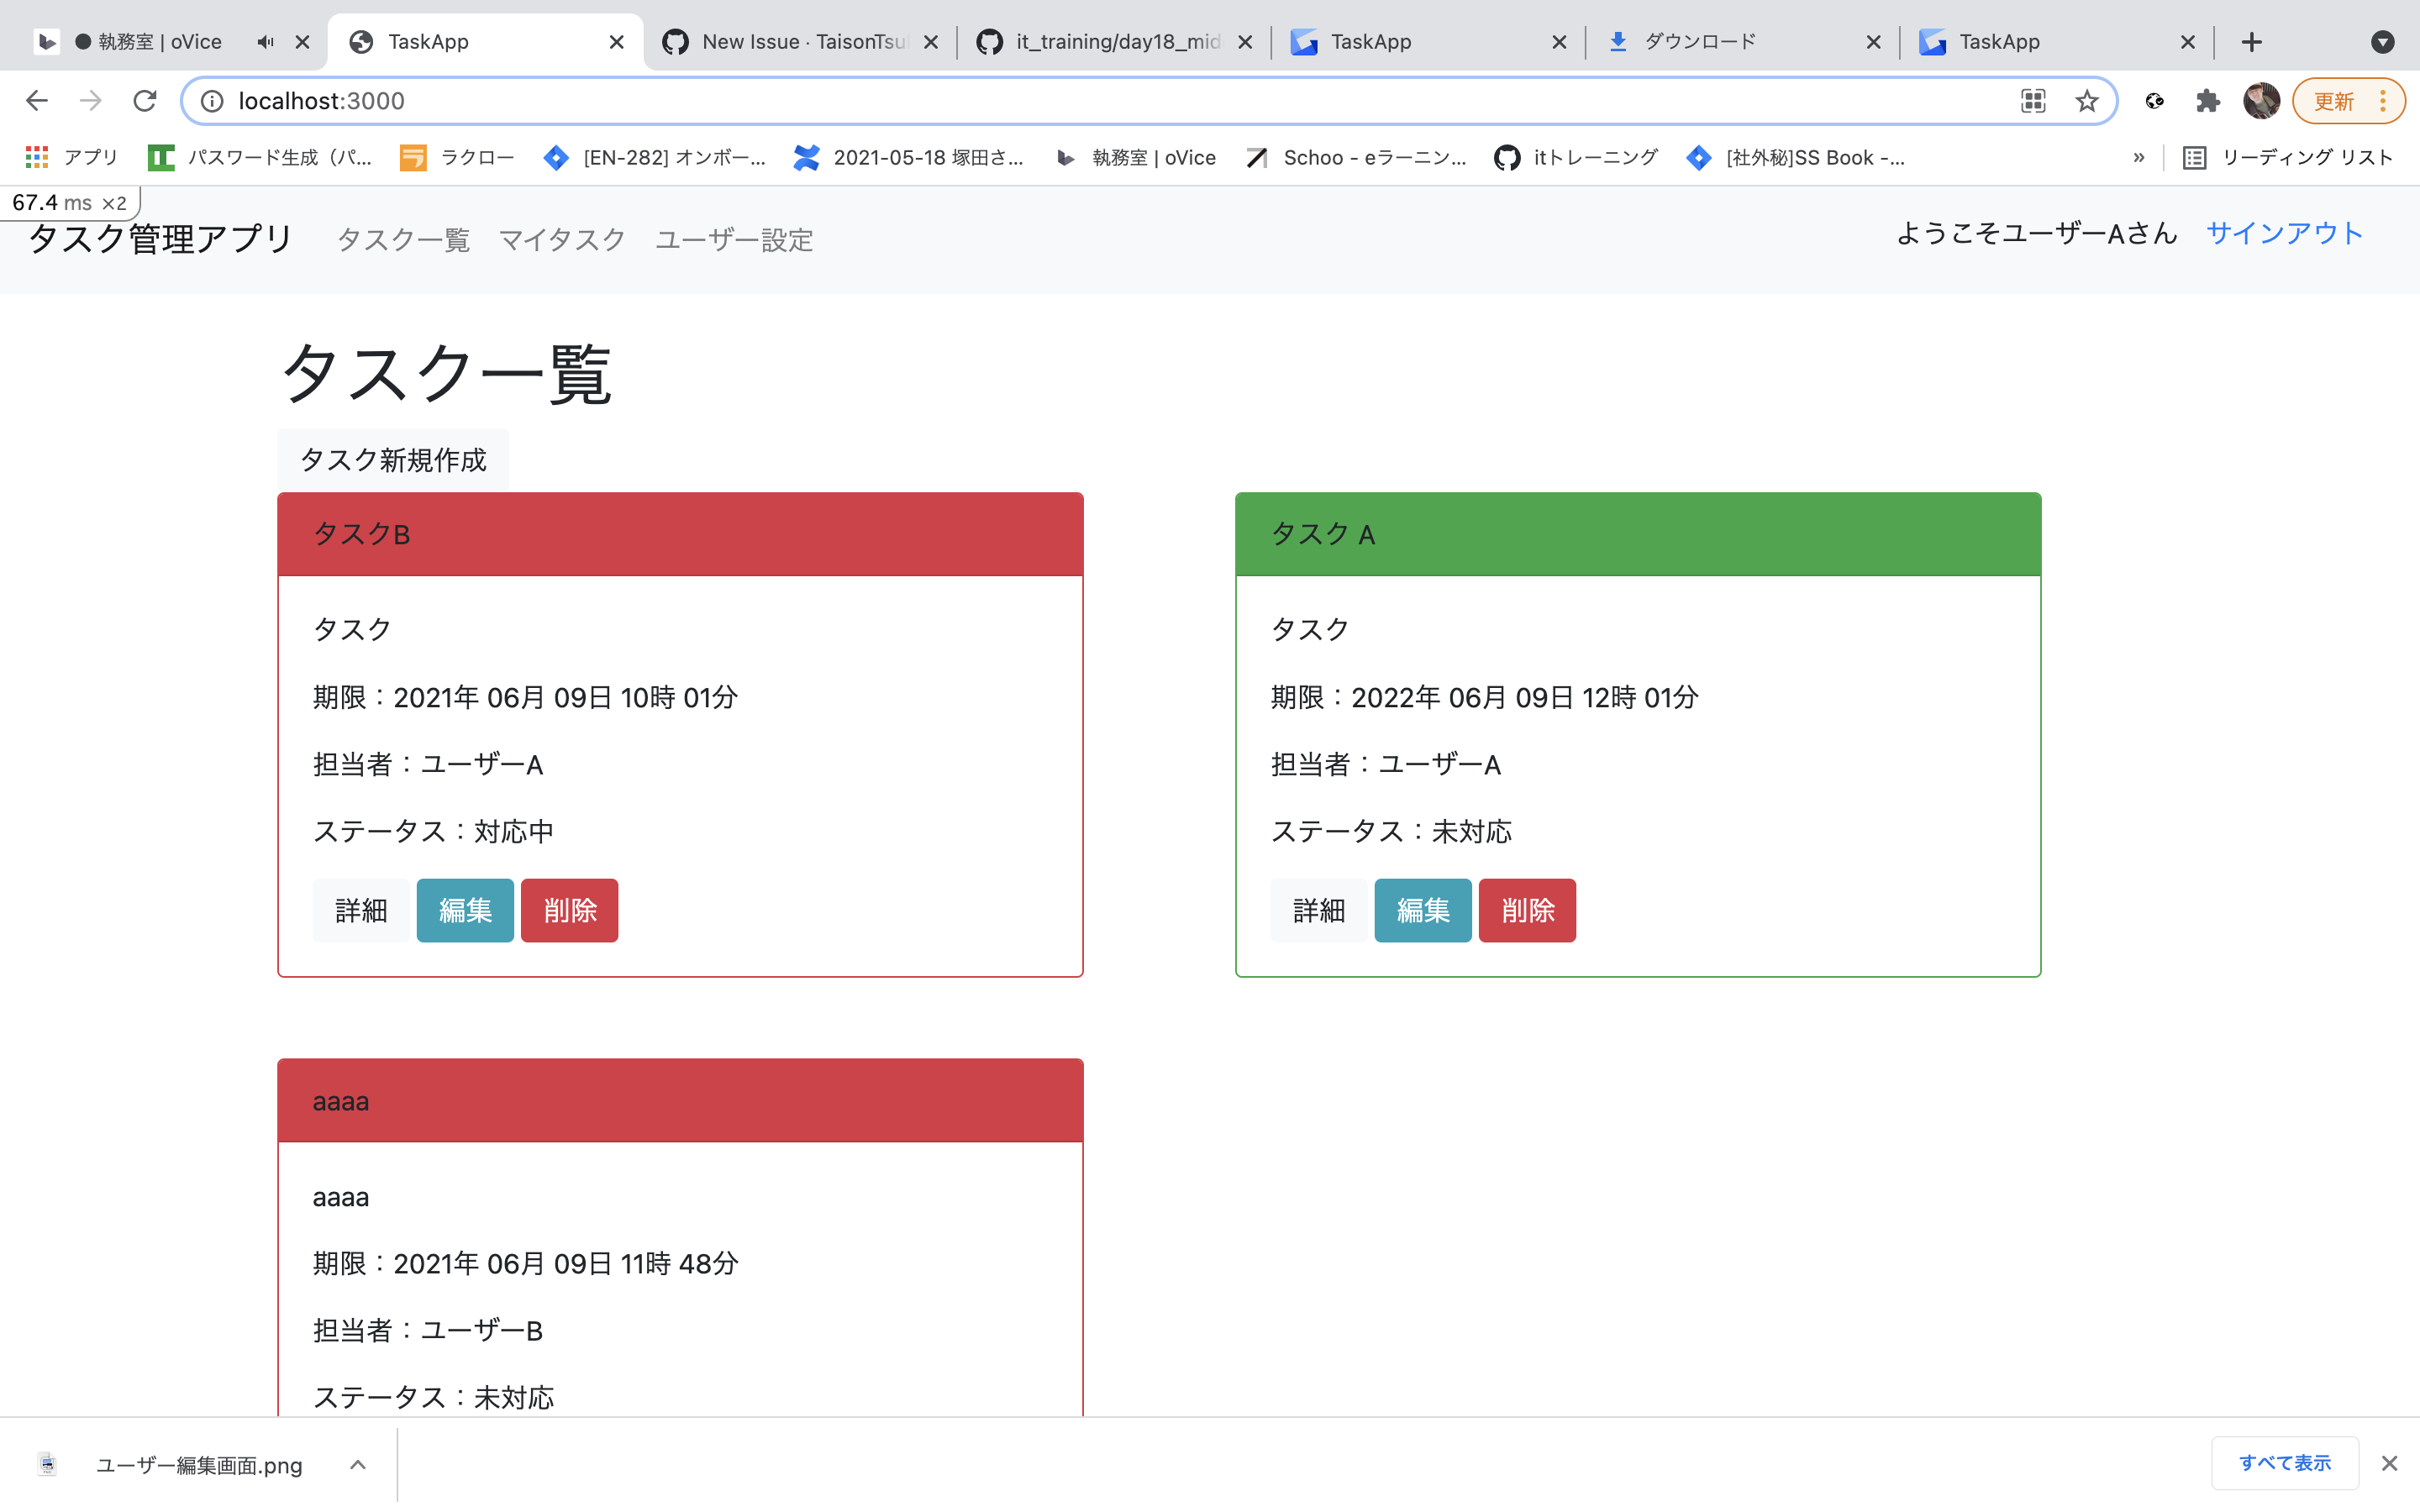Click the サインアウト link
This screenshot has height=1512, width=2420.
coord(2284,233)
